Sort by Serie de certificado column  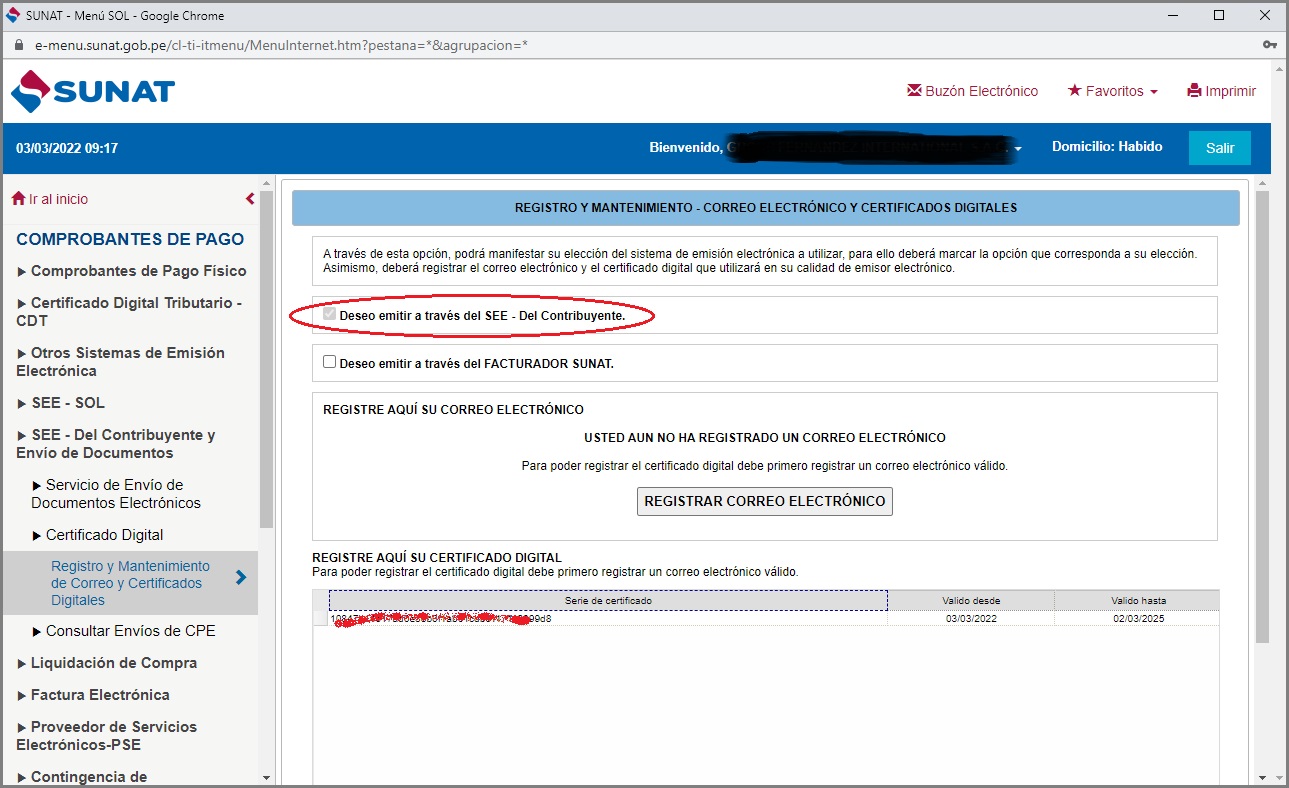click(608, 600)
